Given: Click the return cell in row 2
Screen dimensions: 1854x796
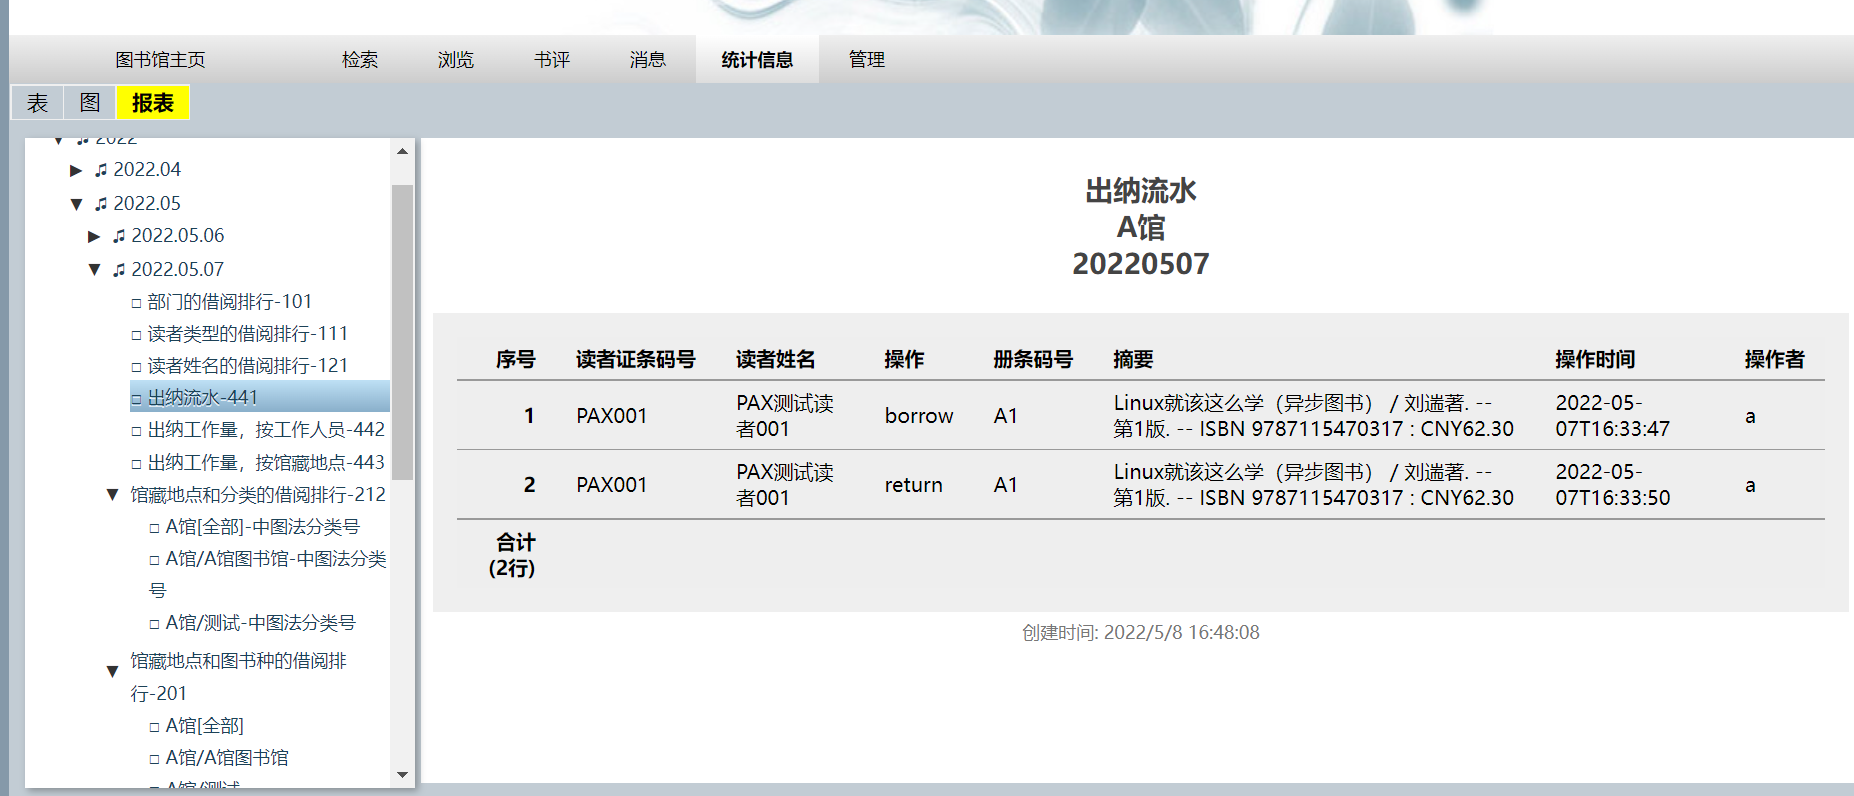Looking at the screenshot, I should click(x=914, y=485).
